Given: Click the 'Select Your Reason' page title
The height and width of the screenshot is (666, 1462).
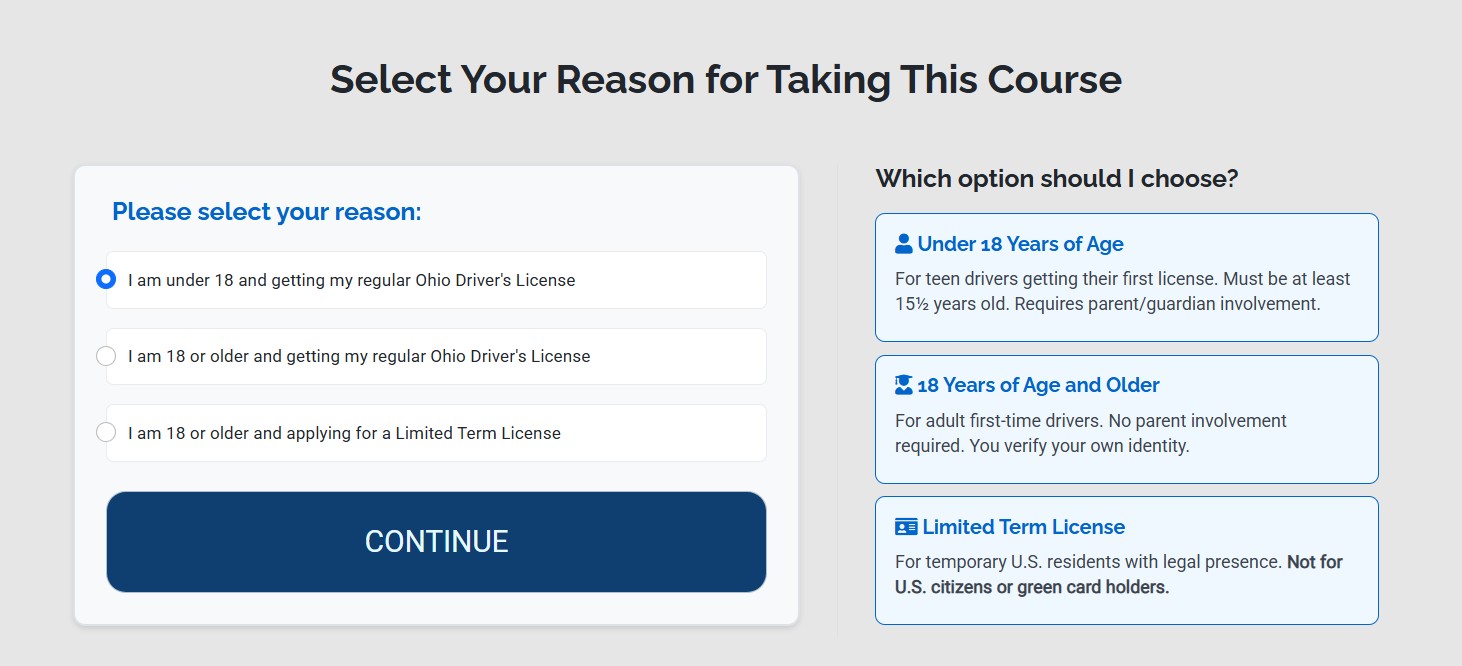Looking at the screenshot, I should coord(726,79).
